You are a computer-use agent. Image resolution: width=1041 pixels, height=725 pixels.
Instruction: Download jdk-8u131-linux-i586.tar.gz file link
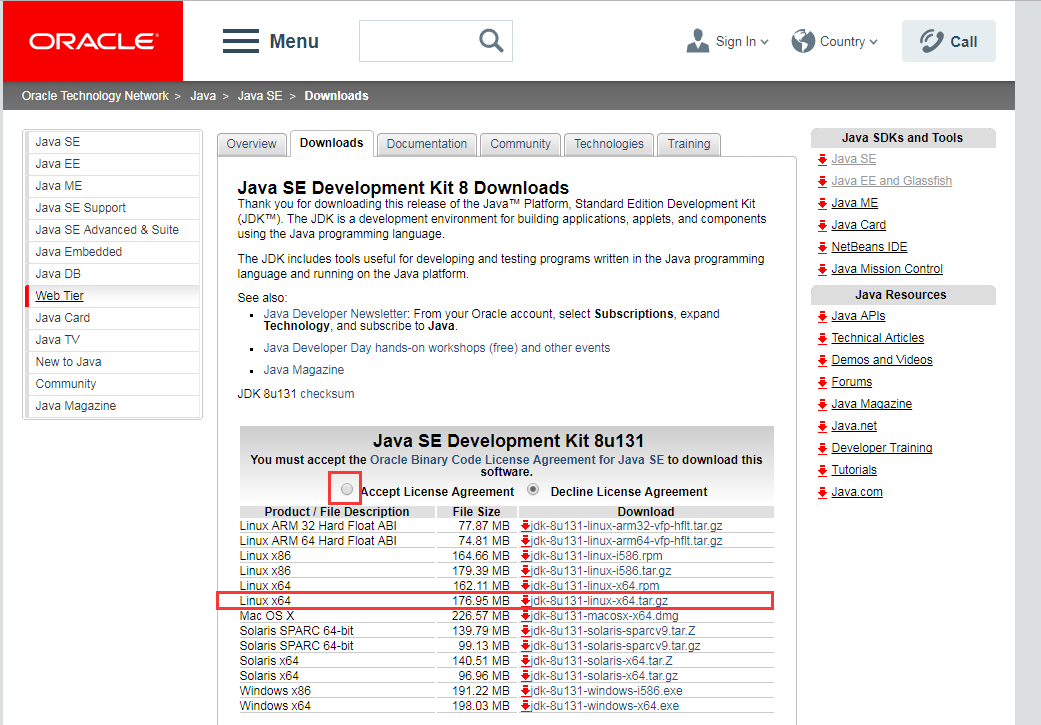[601, 571]
